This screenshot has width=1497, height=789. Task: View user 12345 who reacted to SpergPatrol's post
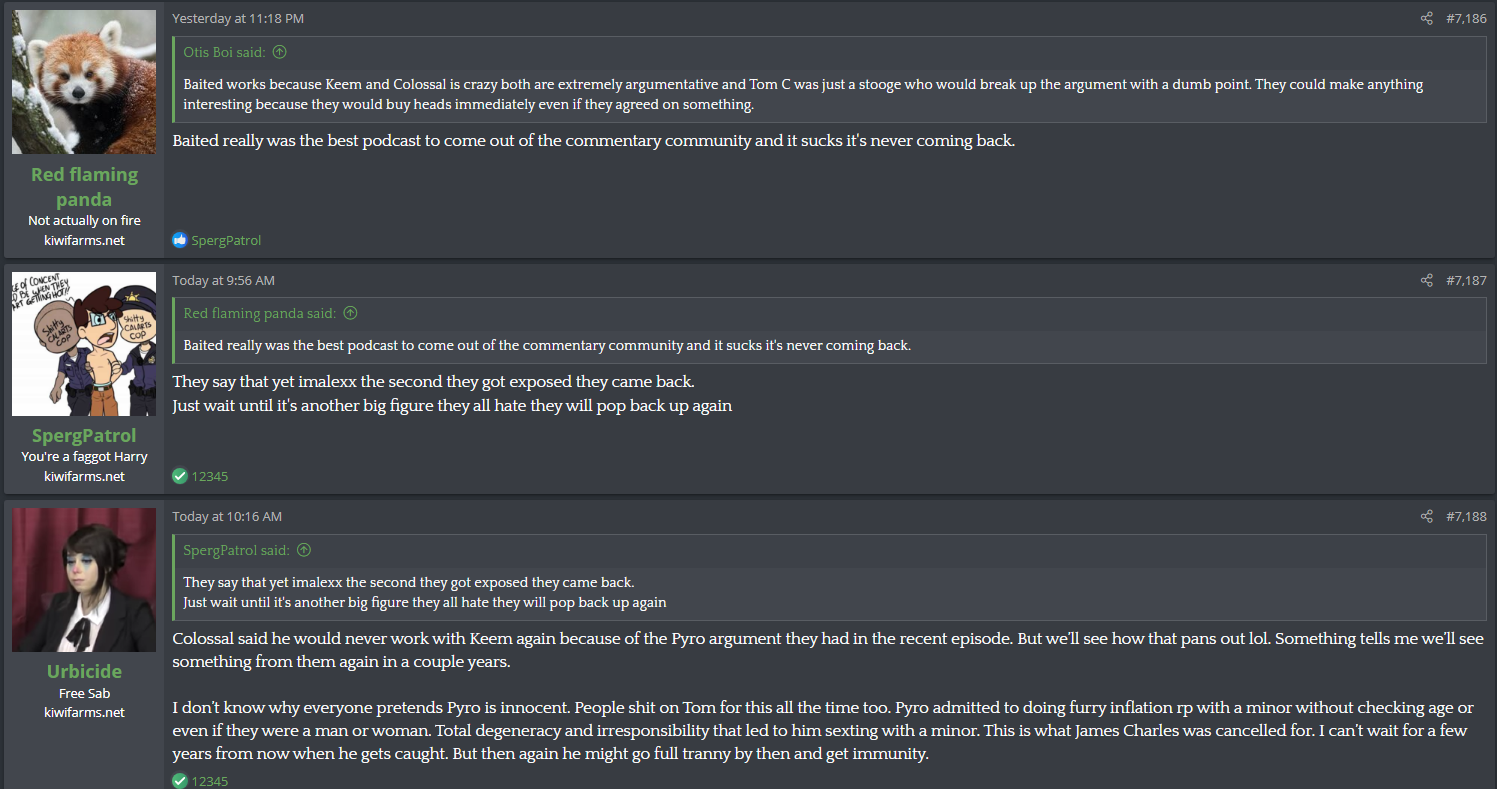[210, 476]
